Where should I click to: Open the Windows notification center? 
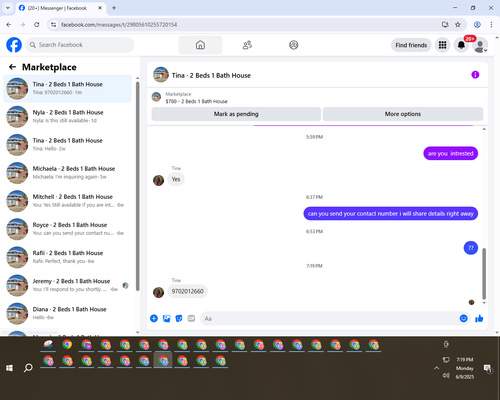point(488,368)
